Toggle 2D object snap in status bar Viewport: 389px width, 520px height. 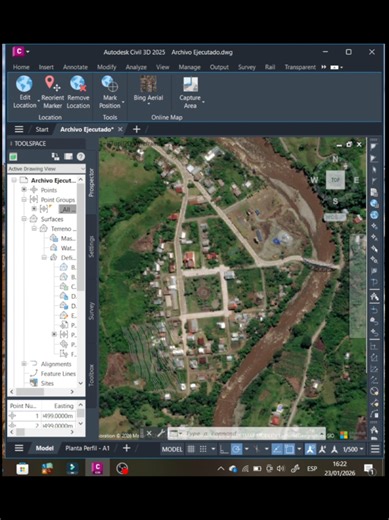[x=289, y=449]
